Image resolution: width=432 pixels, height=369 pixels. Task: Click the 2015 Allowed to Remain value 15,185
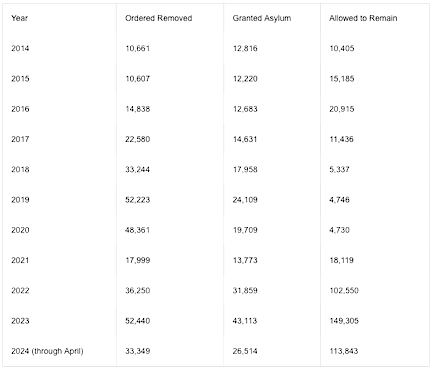pyautogui.click(x=342, y=79)
